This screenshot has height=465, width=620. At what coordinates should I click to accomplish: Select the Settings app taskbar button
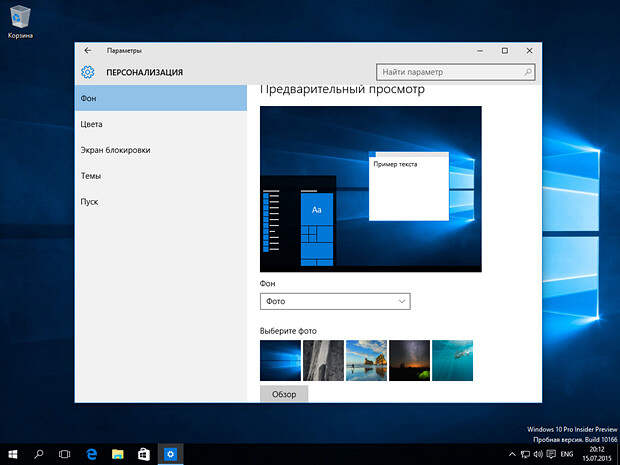coord(170,454)
